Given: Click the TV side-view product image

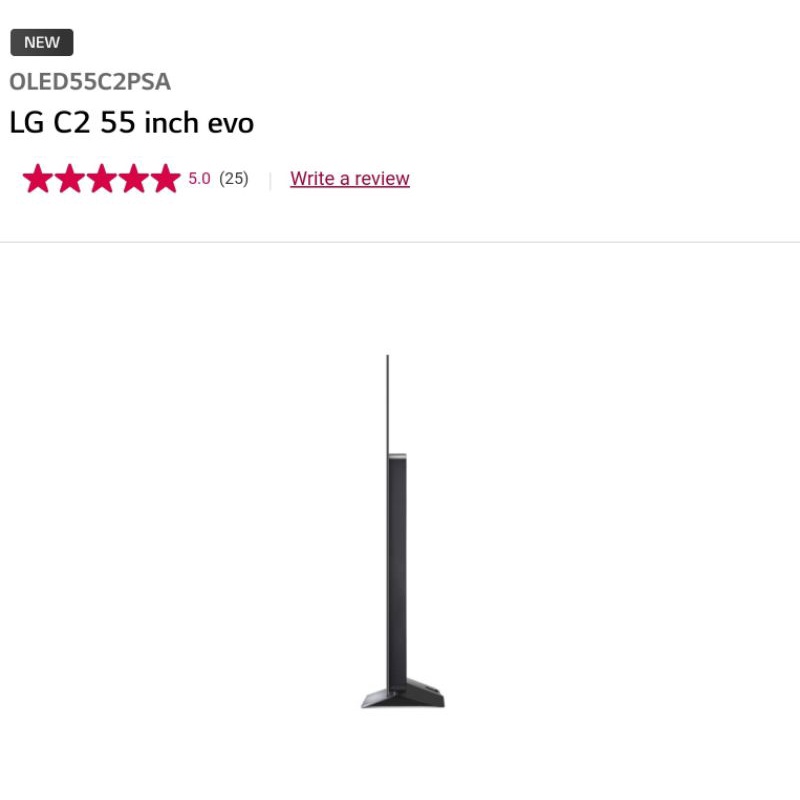Looking at the screenshot, I should 403,531.
